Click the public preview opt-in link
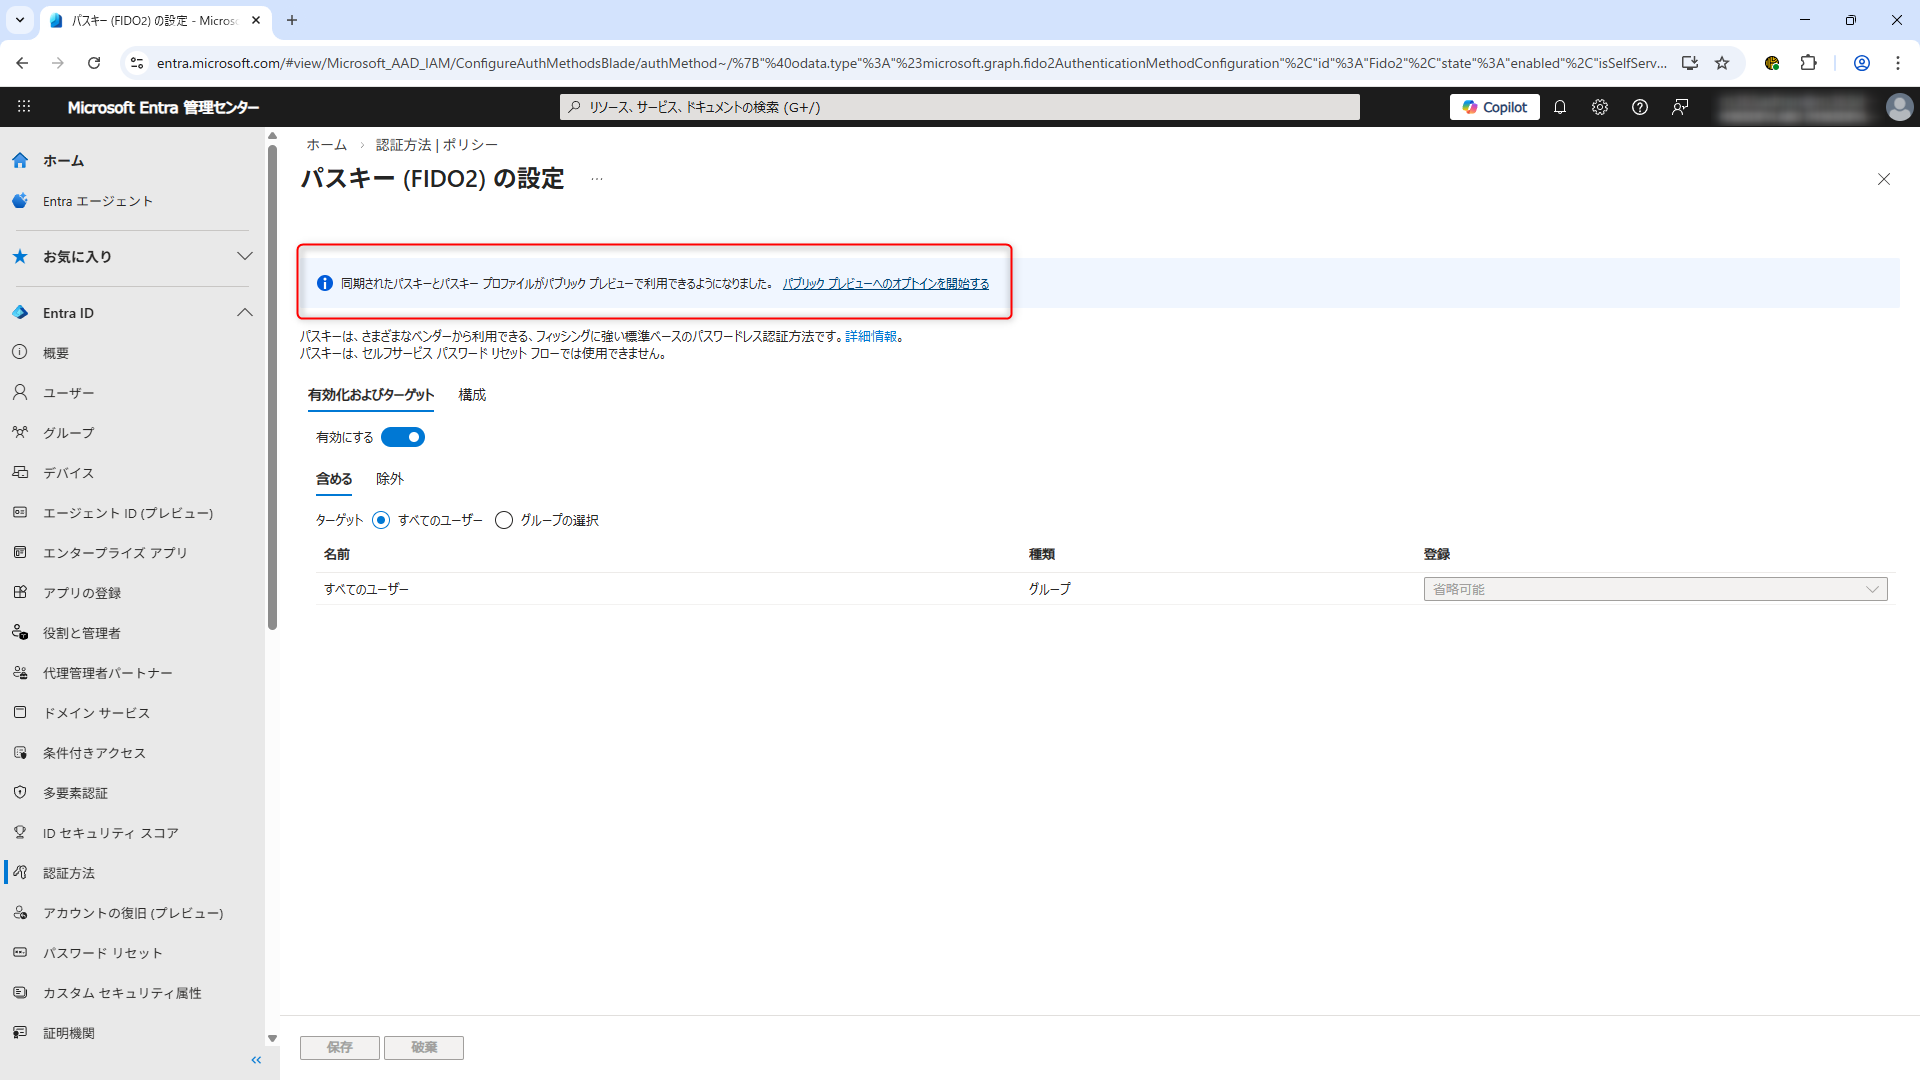This screenshot has width=1920, height=1080. coord(885,284)
